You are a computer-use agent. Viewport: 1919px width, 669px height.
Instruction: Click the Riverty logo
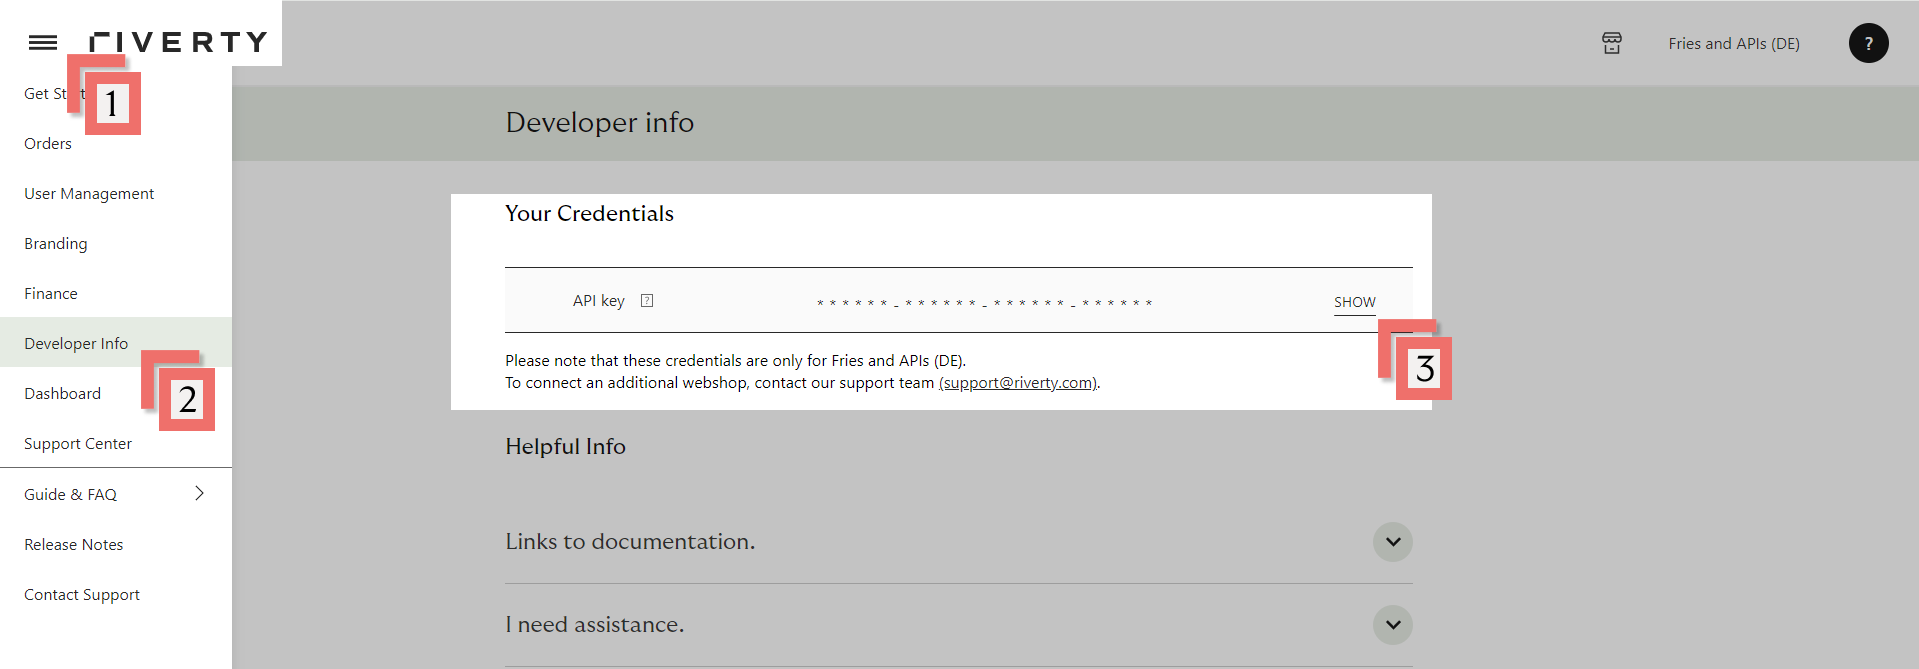point(178,42)
